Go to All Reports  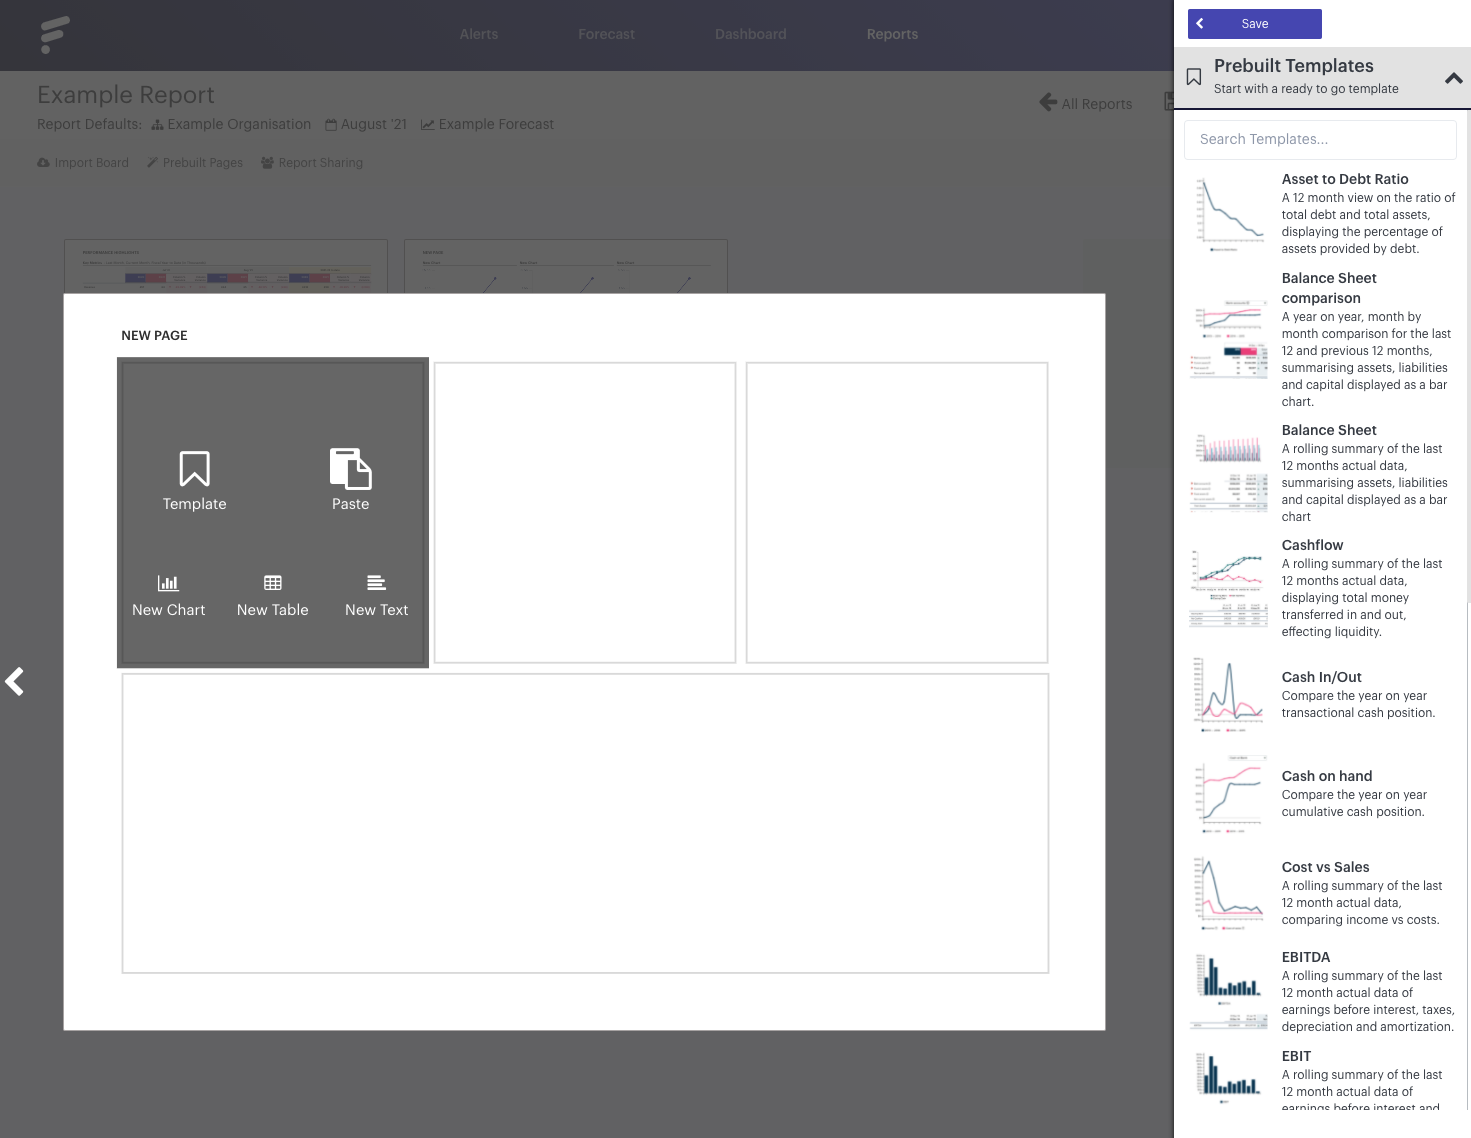point(1086,103)
